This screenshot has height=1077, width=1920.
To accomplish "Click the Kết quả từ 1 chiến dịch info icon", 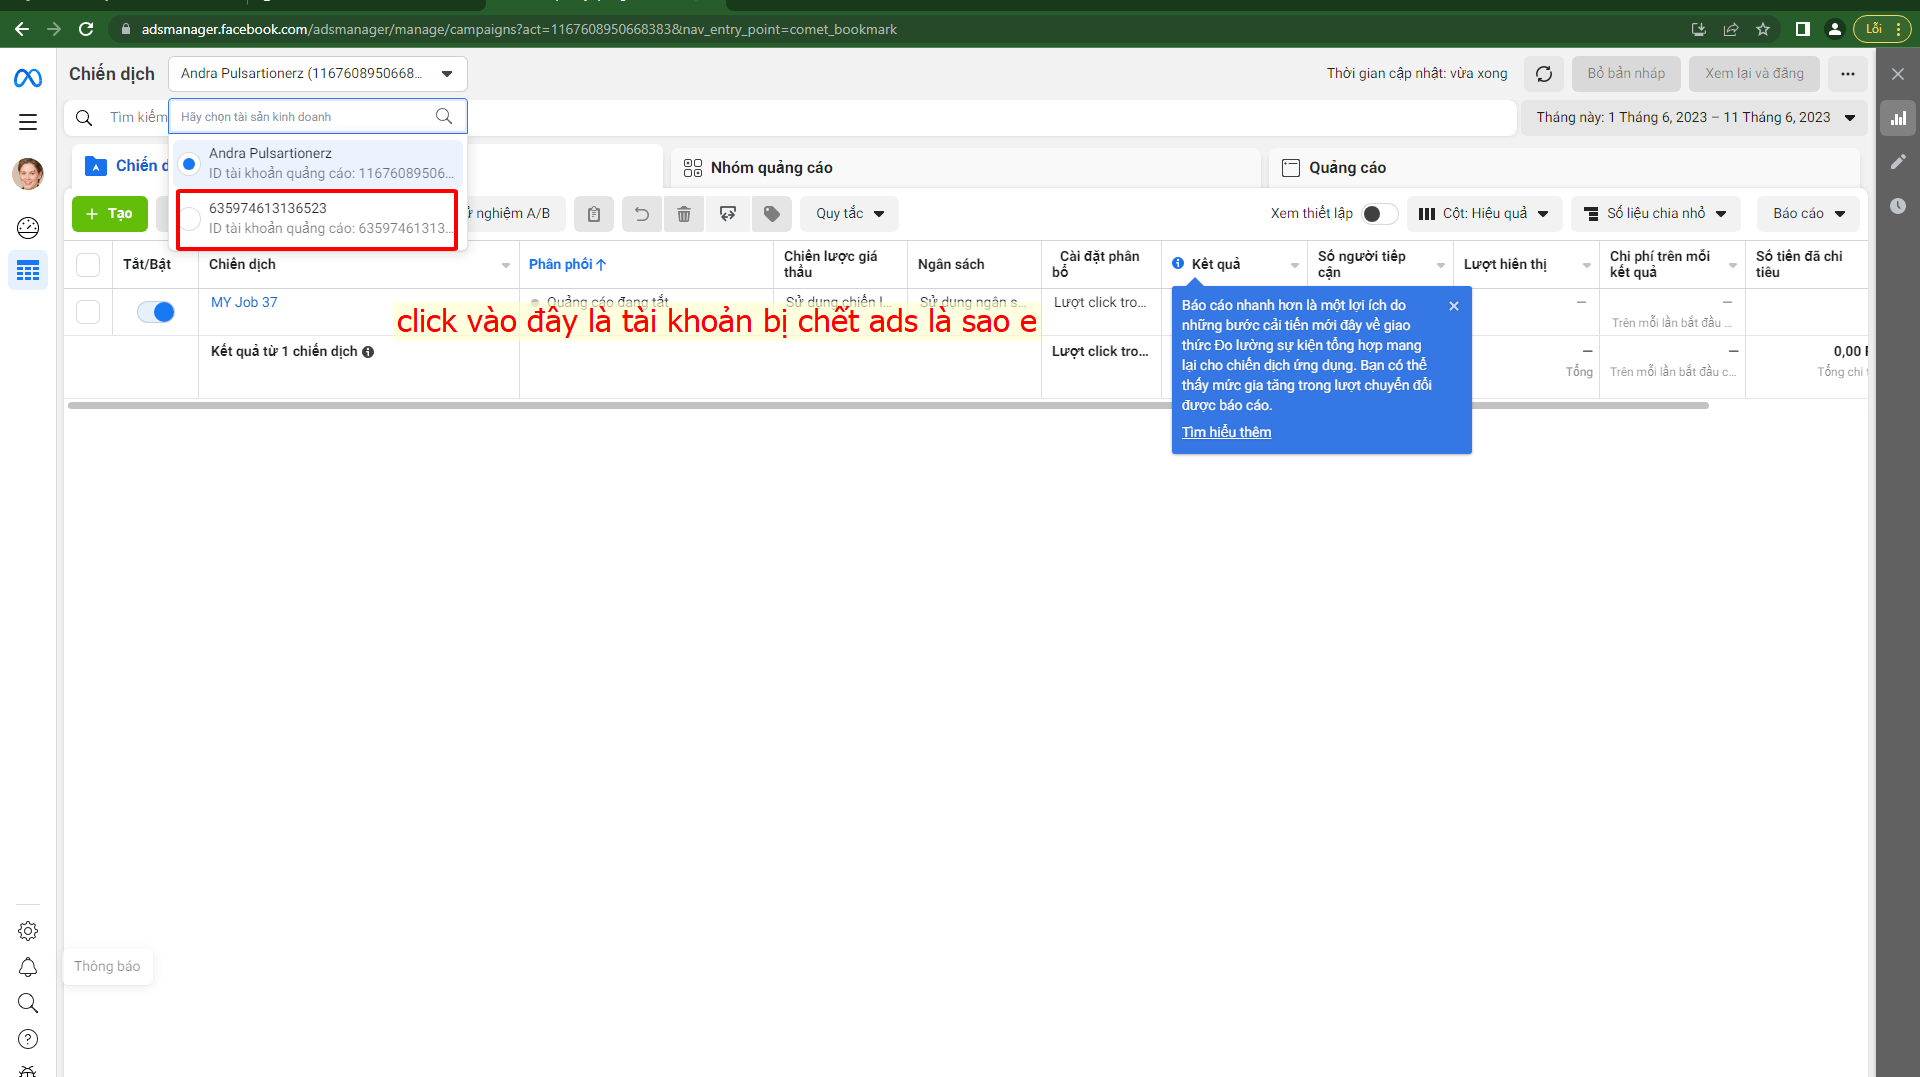I will (368, 352).
